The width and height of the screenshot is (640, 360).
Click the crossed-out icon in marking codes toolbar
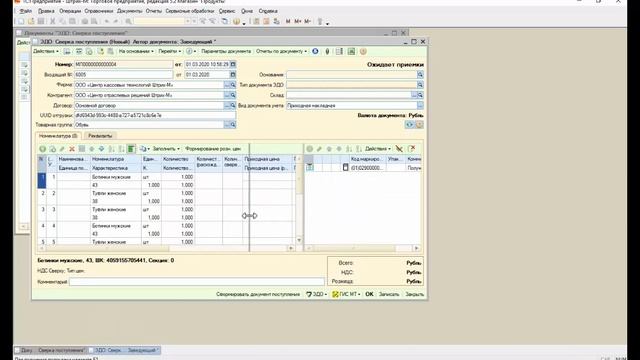(399, 149)
